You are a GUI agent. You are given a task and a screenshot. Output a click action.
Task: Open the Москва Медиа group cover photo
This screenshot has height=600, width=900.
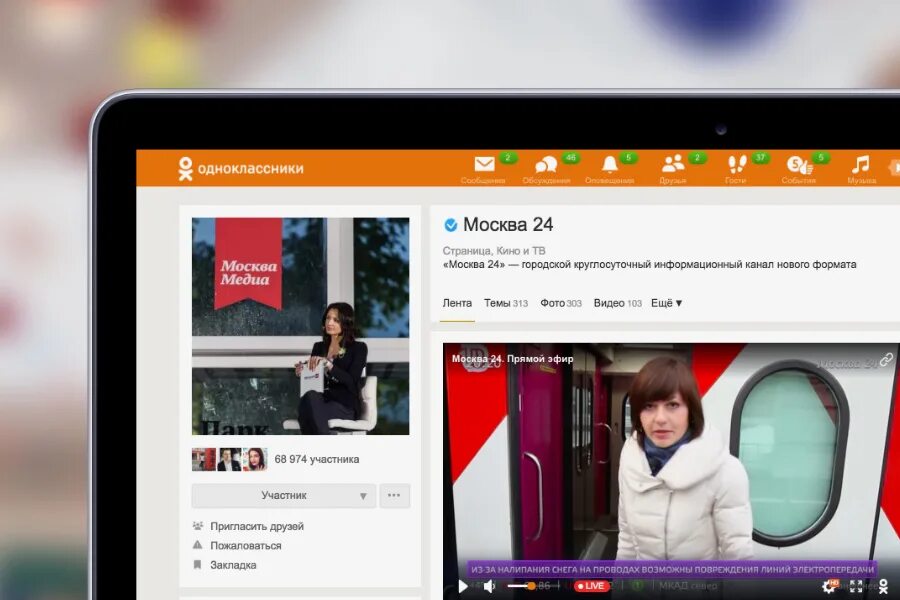pos(301,326)
